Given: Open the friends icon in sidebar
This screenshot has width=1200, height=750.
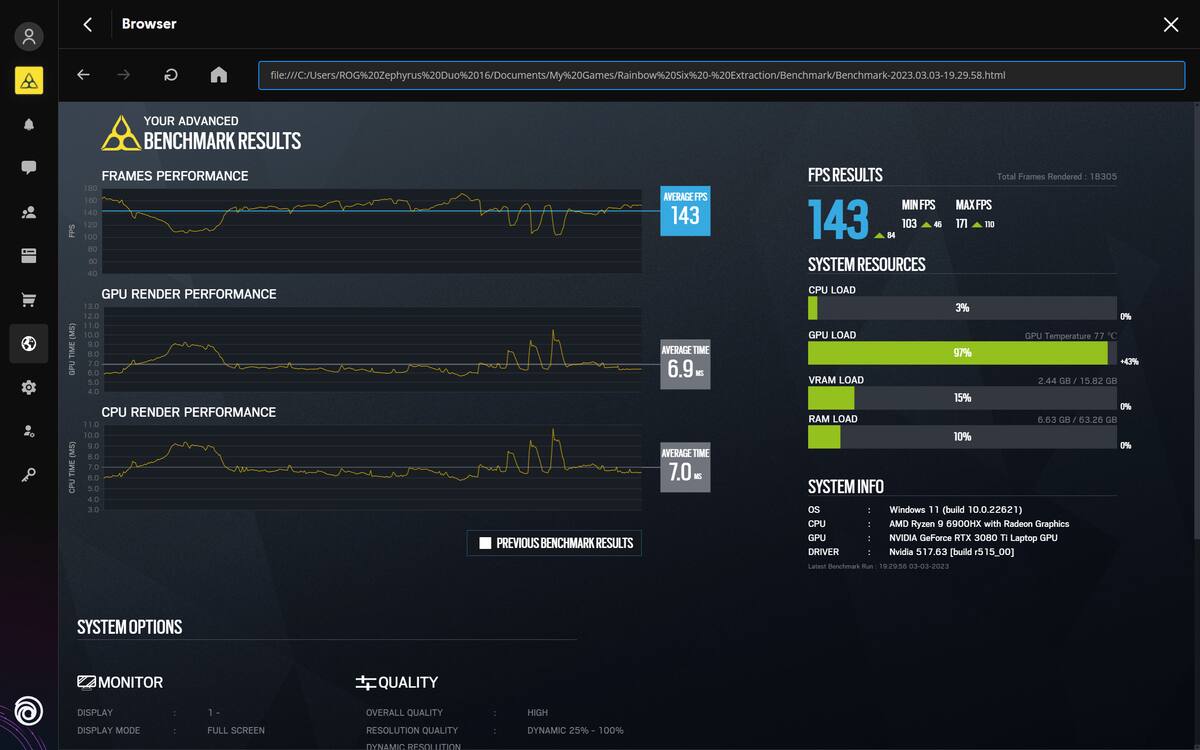Looking at the screenshot, I should click(x=29, y=212).
